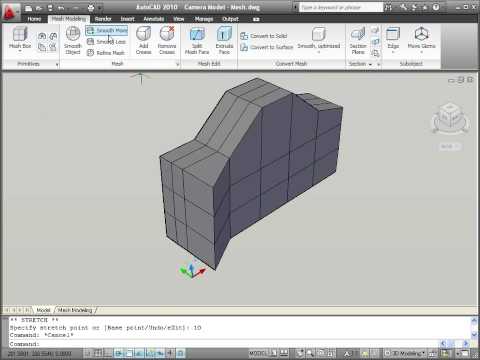
Task: Activate the Section Plane tool
Action: [358, 40]
